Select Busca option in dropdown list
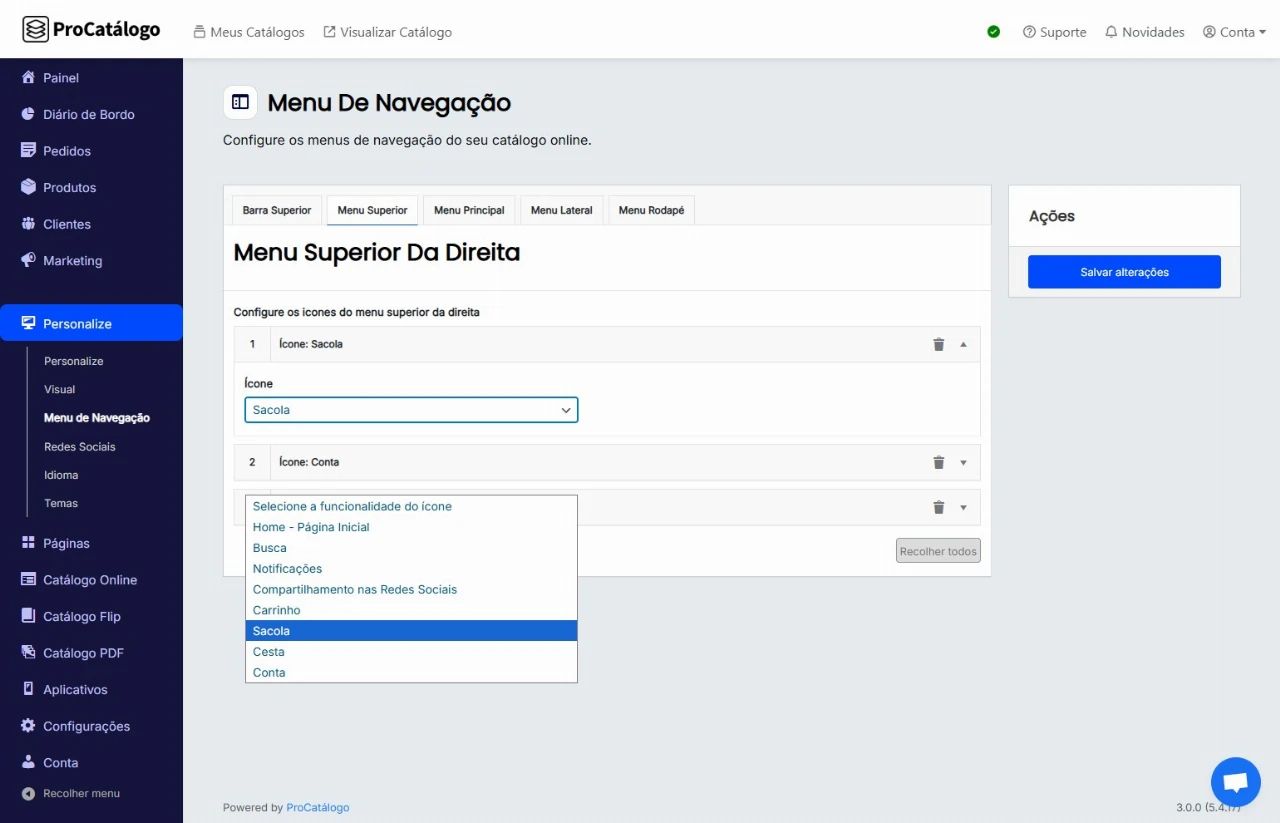The width and height of the screenshot is (1280, 823). [x=269, y=548]
